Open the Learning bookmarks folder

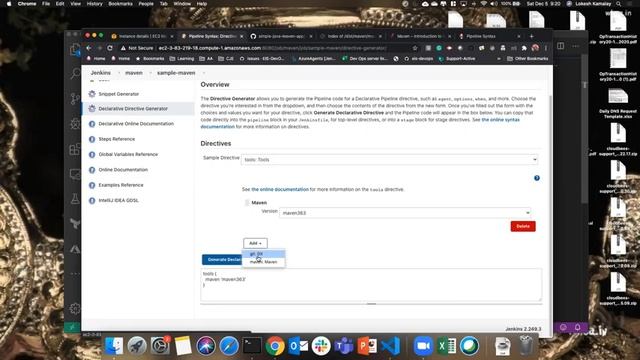tap(182, 59)
